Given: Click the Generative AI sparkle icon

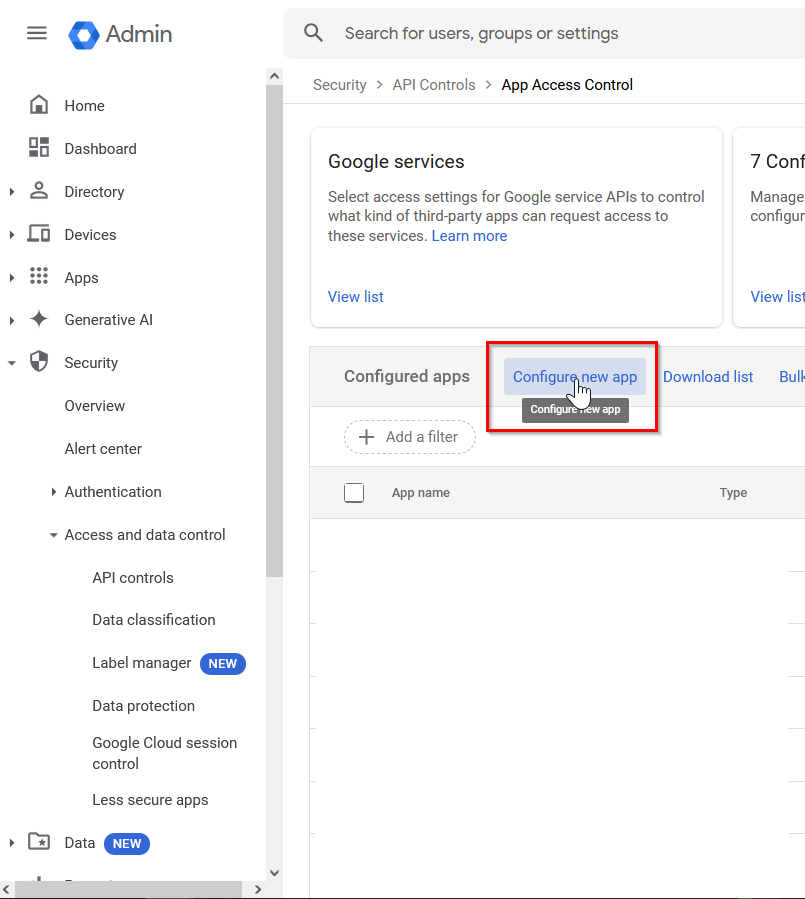Looking at the screenshot, I should click(39, 320).
